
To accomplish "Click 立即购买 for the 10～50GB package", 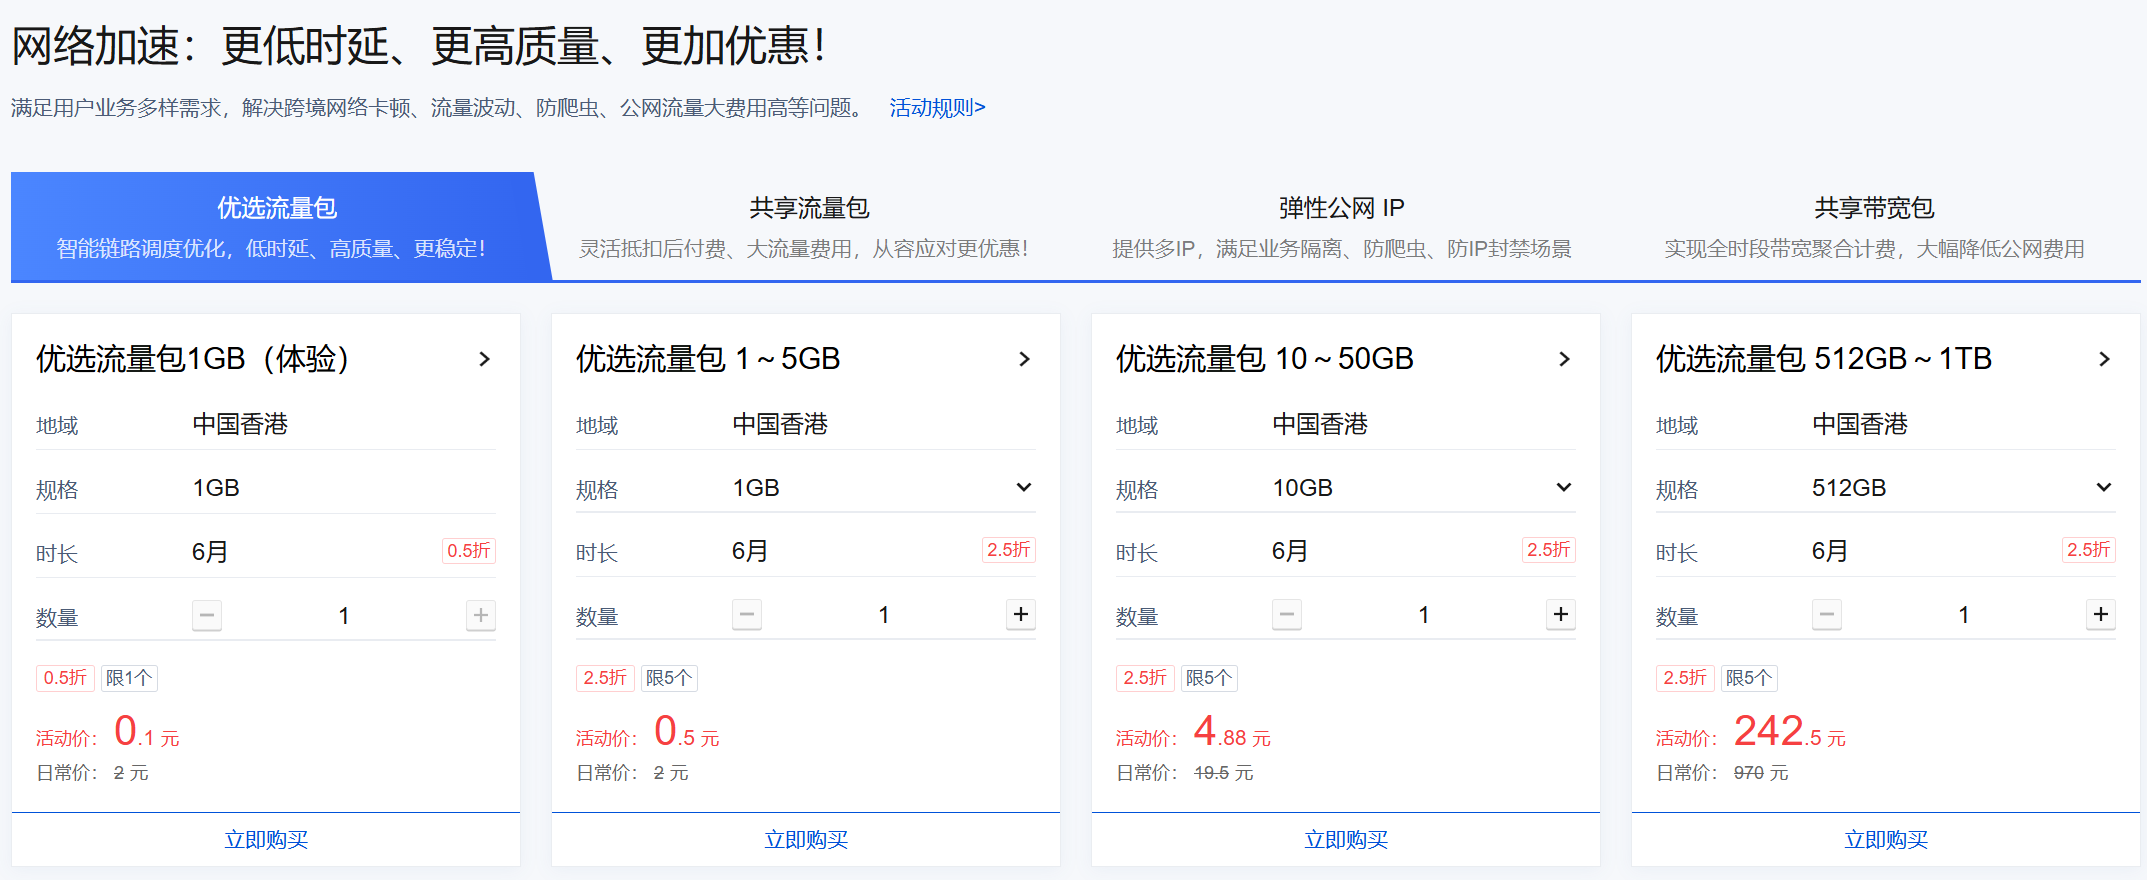I will coord(1346,840).
